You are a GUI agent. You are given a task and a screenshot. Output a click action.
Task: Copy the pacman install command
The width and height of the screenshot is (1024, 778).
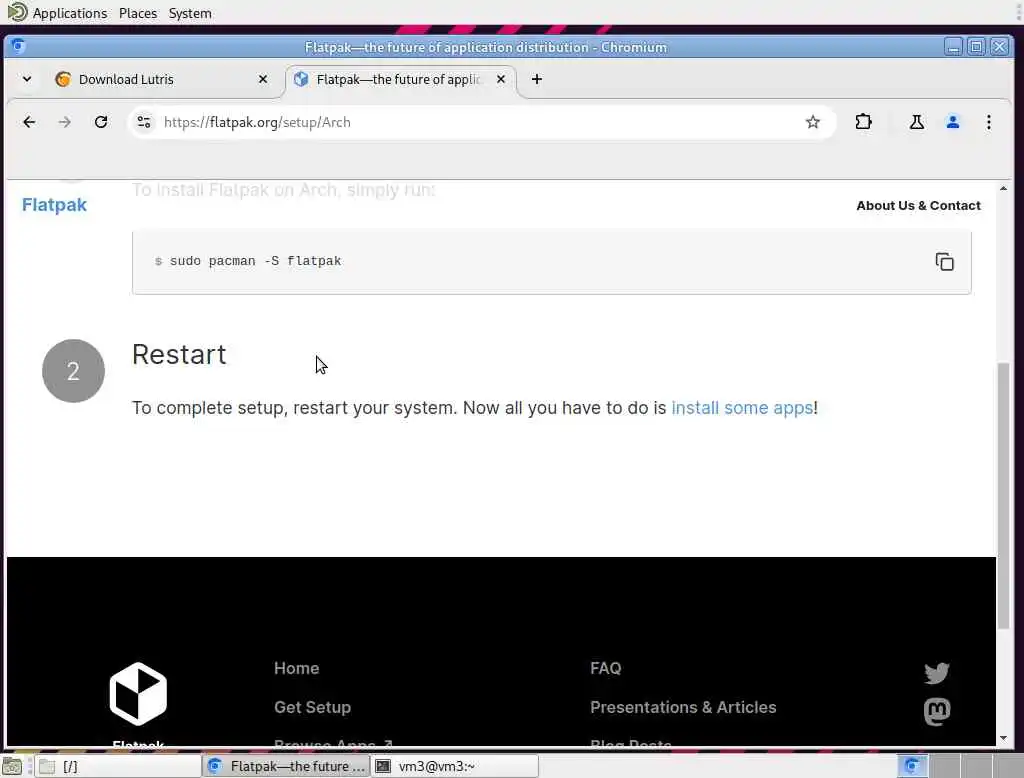944,261
